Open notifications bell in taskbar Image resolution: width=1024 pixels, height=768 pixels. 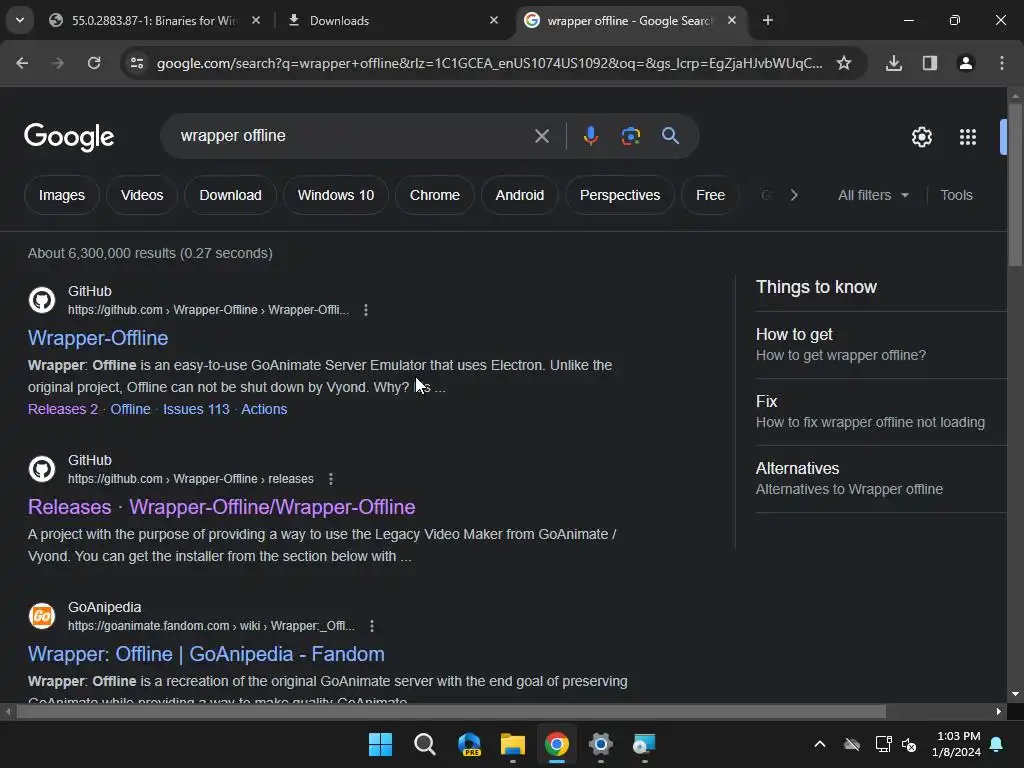coord(997,744)
